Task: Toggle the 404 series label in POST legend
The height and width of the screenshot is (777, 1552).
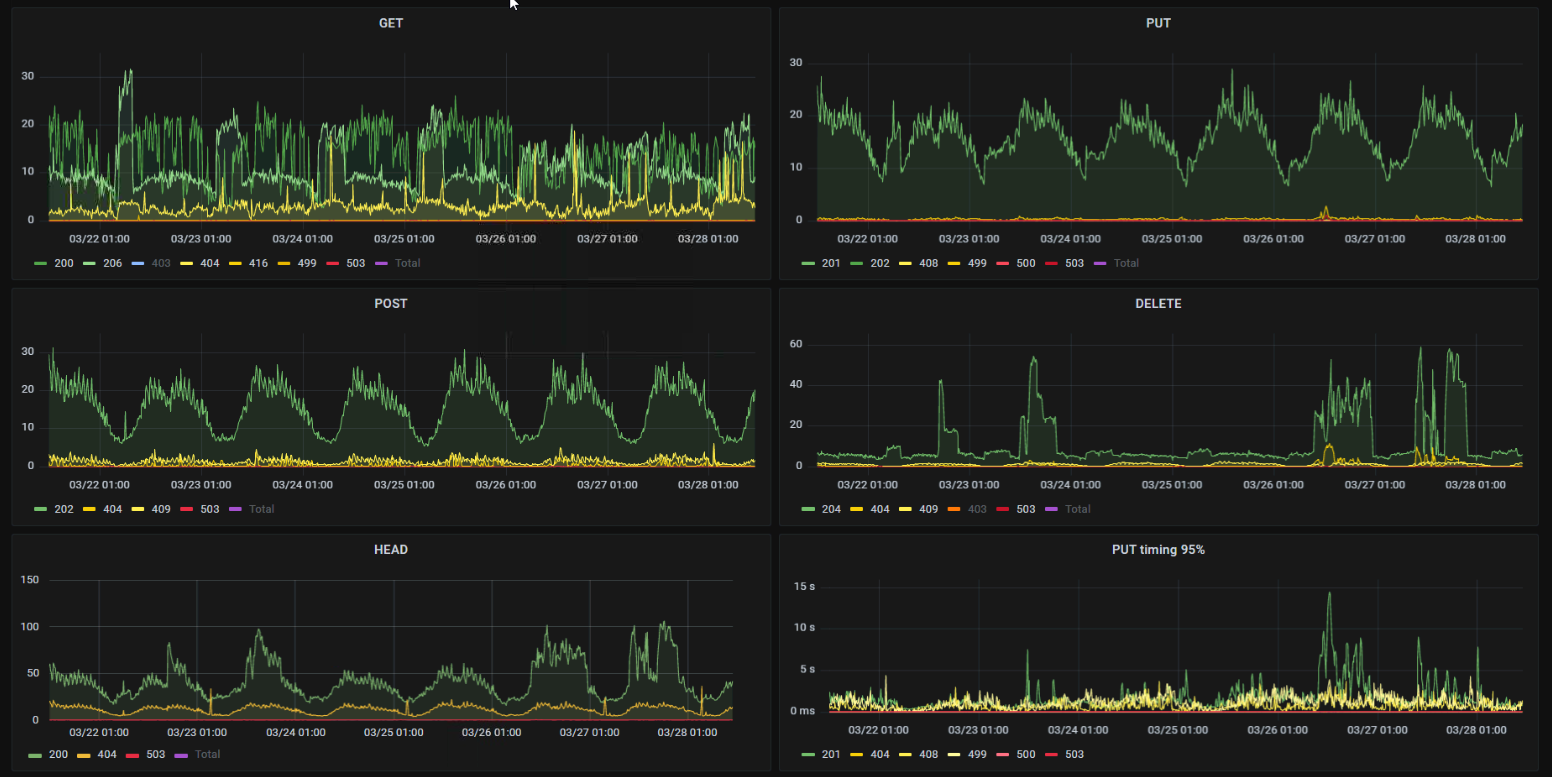Action: tap(112, 509)
